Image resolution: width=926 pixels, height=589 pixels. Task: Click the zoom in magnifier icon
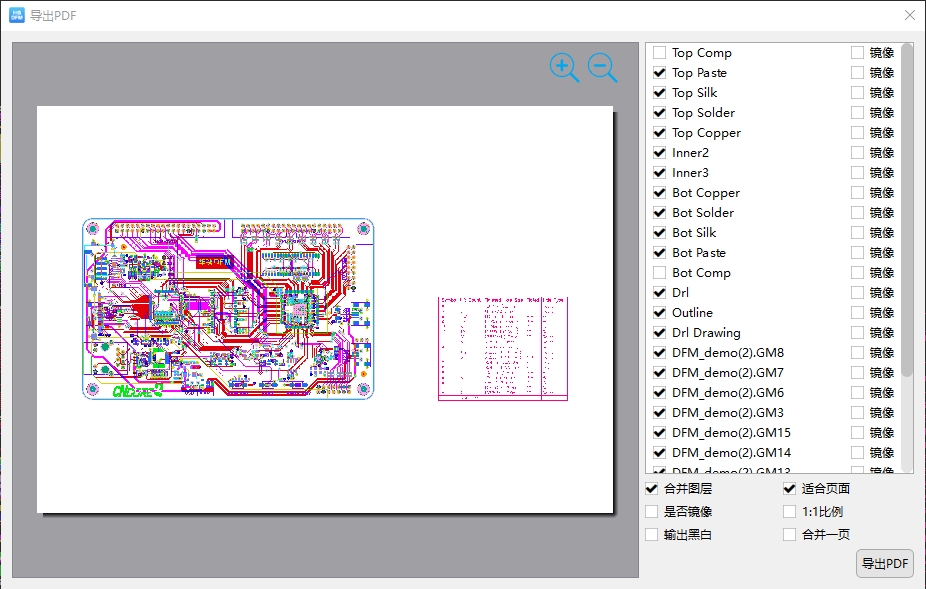[x=564, y=67]
